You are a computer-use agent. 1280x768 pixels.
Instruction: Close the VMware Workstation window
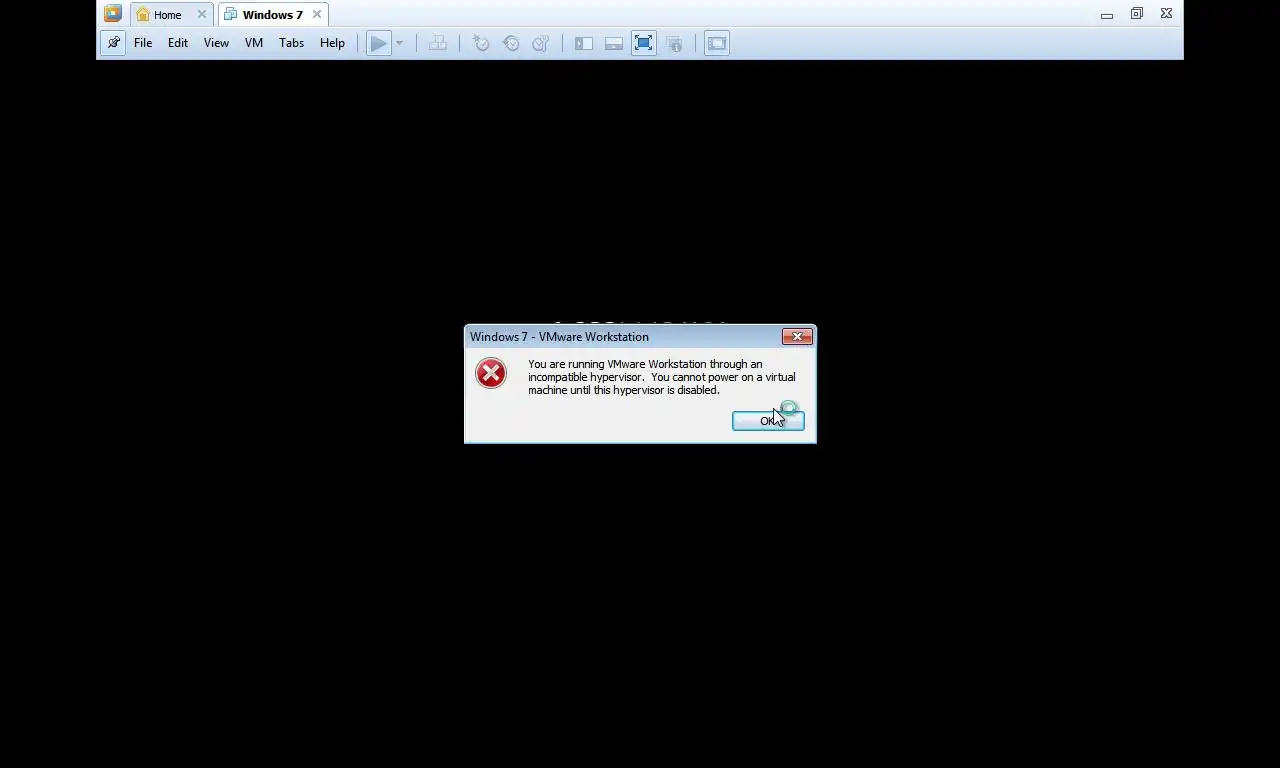(1167, 14)
